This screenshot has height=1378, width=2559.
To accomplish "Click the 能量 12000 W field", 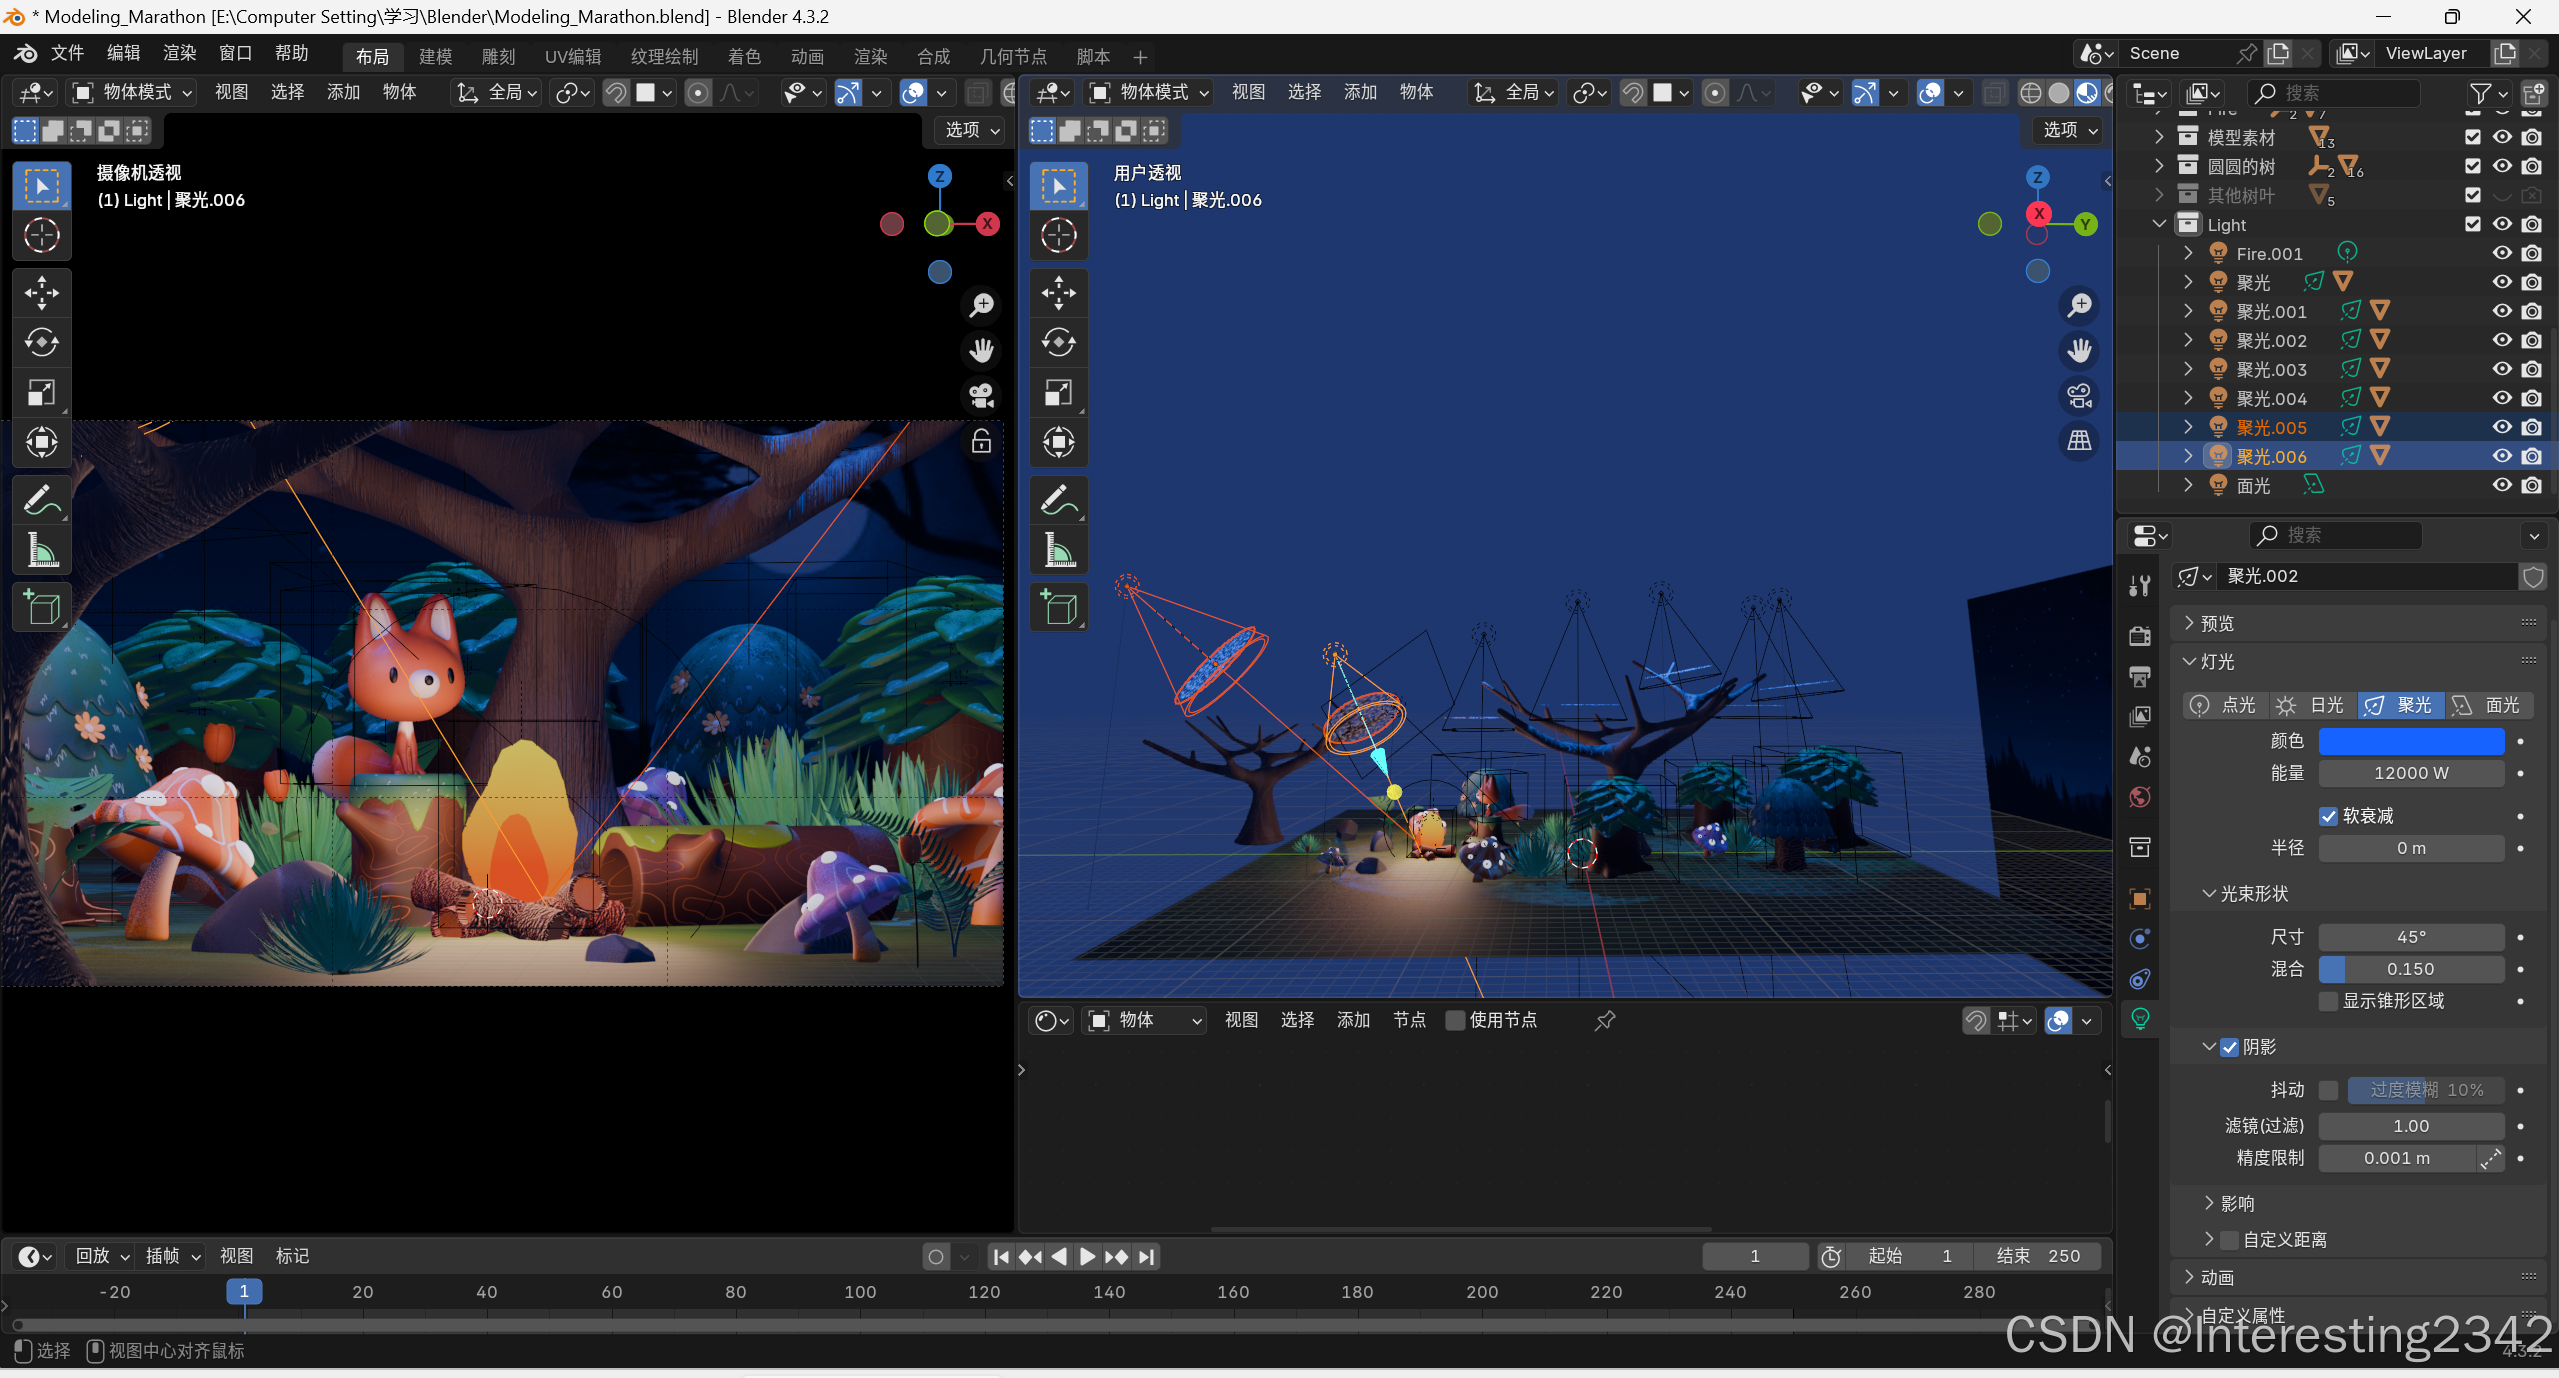I will pyautogui.click(x=2410, y=773).
